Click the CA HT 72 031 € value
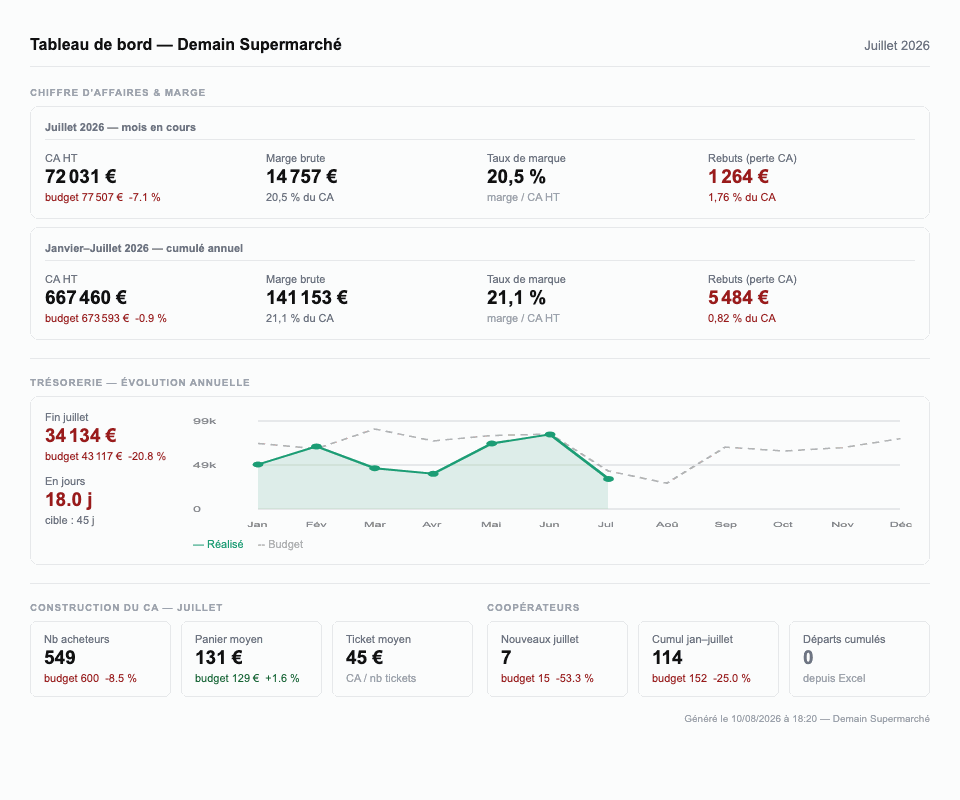The width and height of the screenshot is (960, 800). [80, 177]
